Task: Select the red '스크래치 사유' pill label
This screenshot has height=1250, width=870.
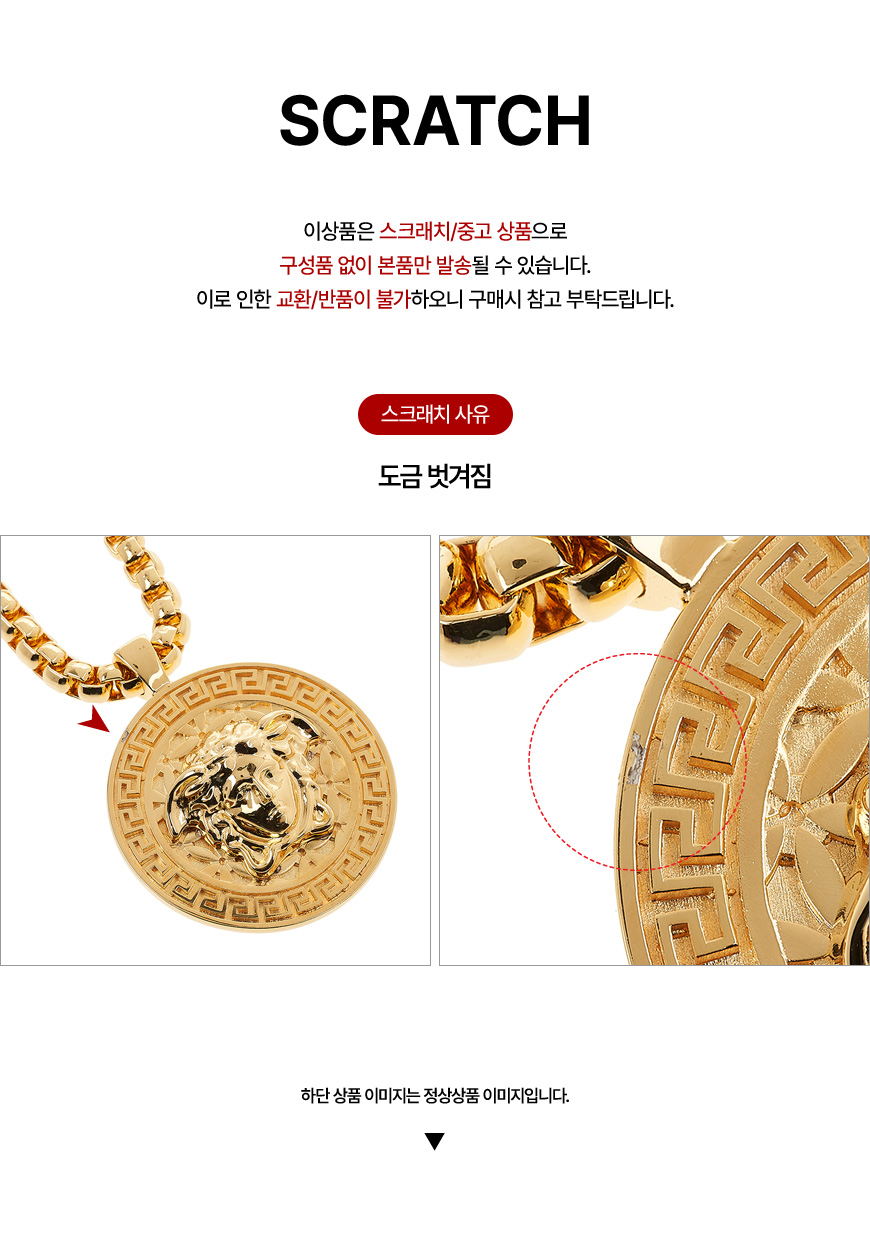Action: point(435,414)
